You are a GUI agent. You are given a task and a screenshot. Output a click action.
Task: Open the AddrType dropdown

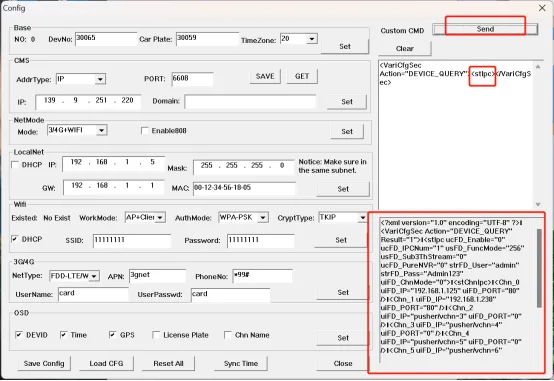(x=100, y=79)
